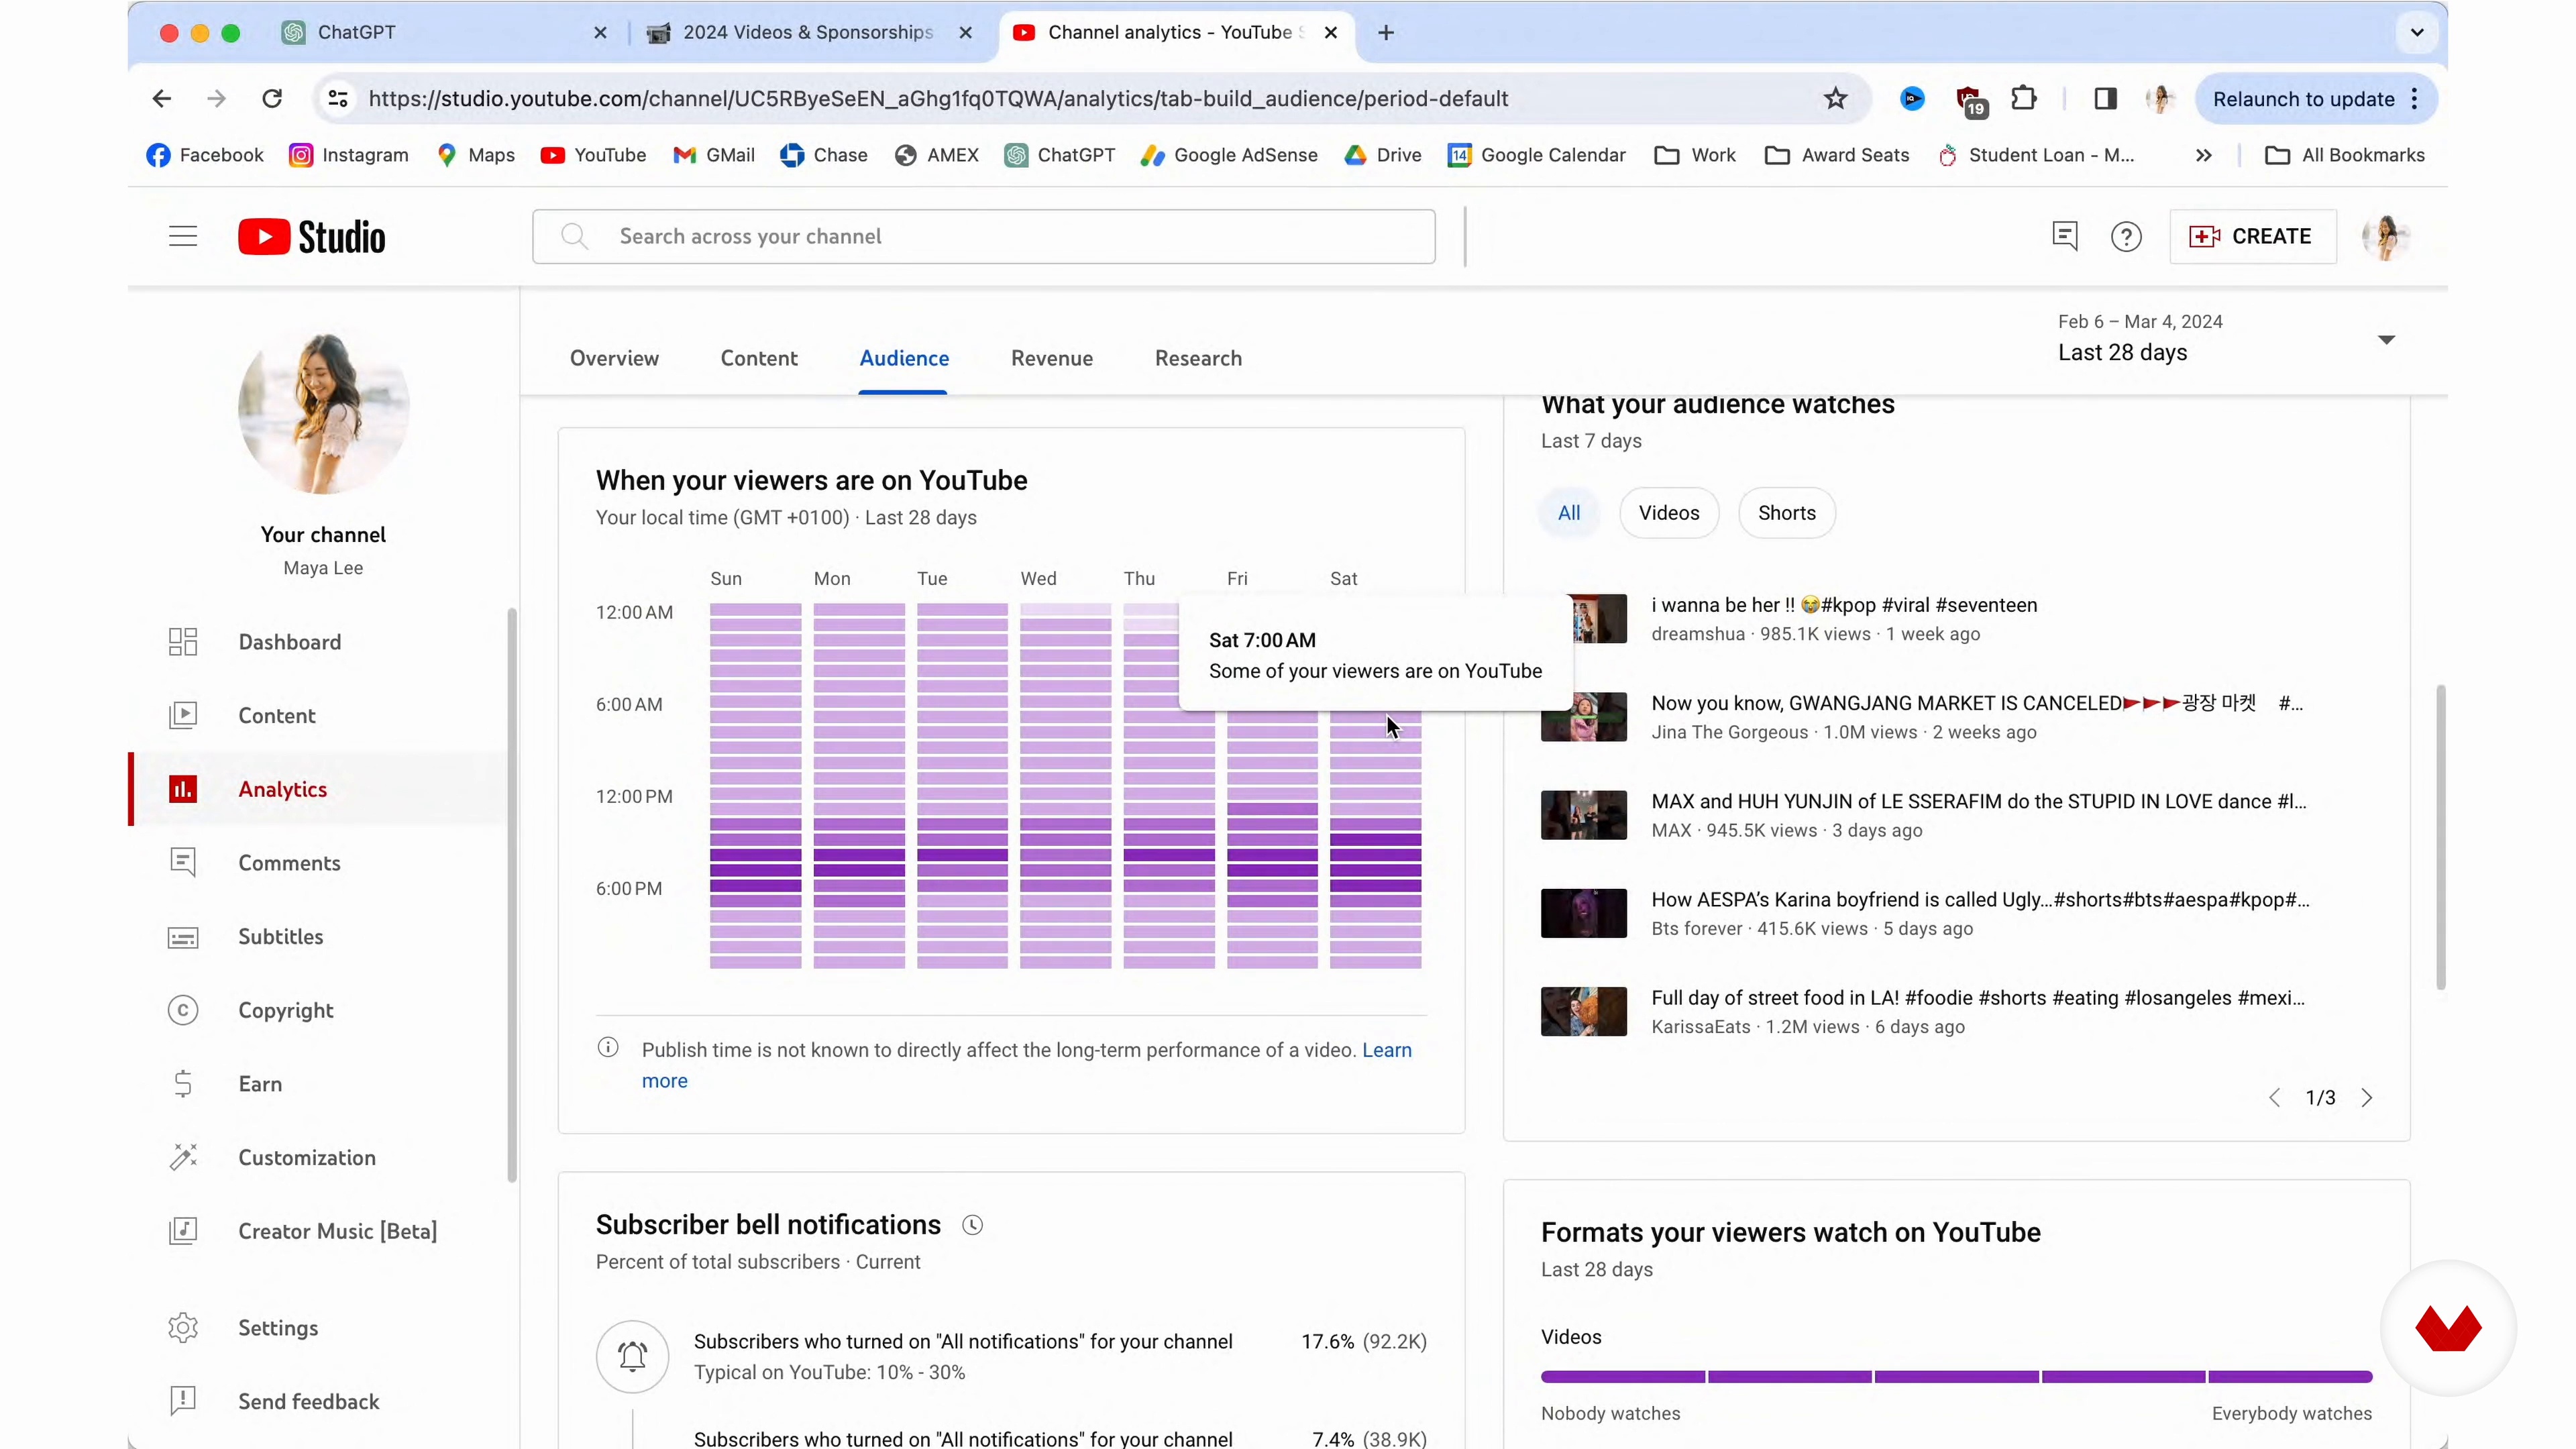The image size is (2576, 1449).
Task: Click Relaunch to update
Action: [2303, 98]
